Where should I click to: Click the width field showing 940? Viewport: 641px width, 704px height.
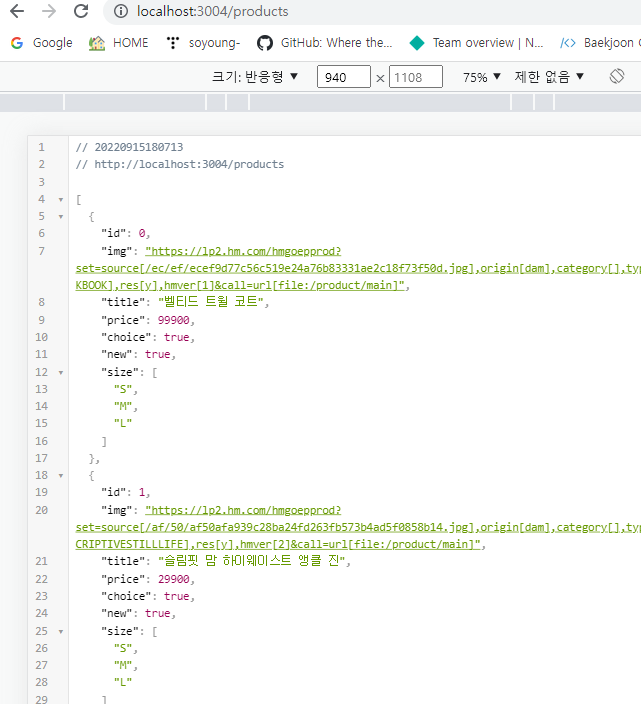coord(344,77)
